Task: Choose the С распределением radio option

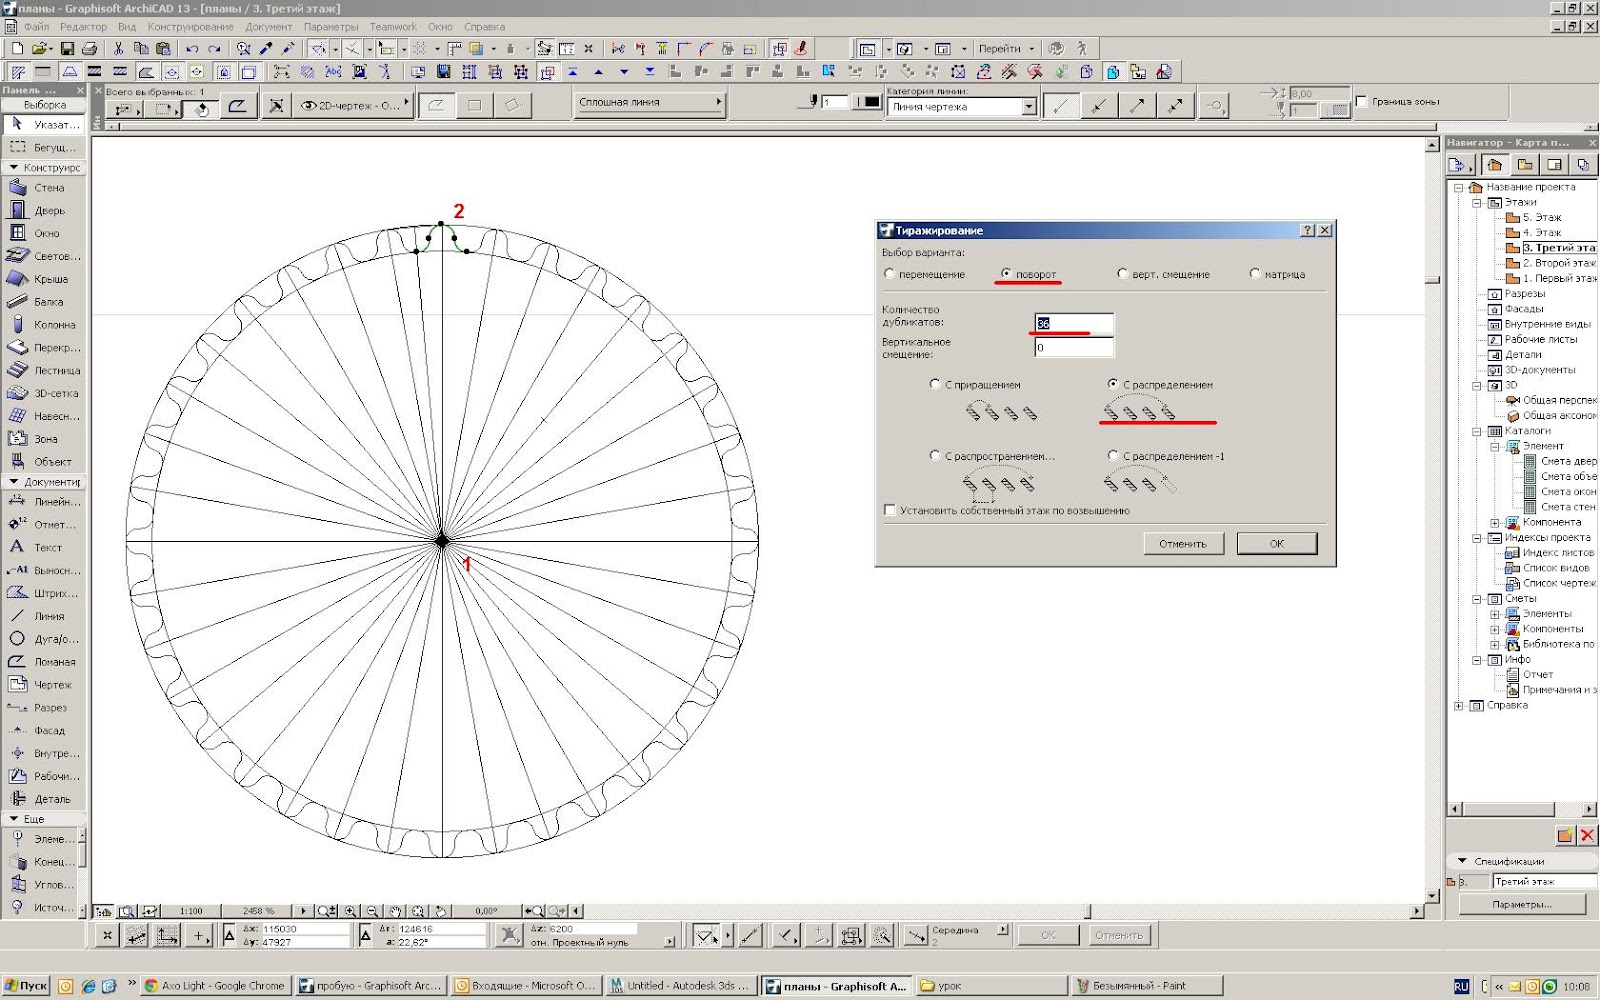Action: pos(1113,384)
